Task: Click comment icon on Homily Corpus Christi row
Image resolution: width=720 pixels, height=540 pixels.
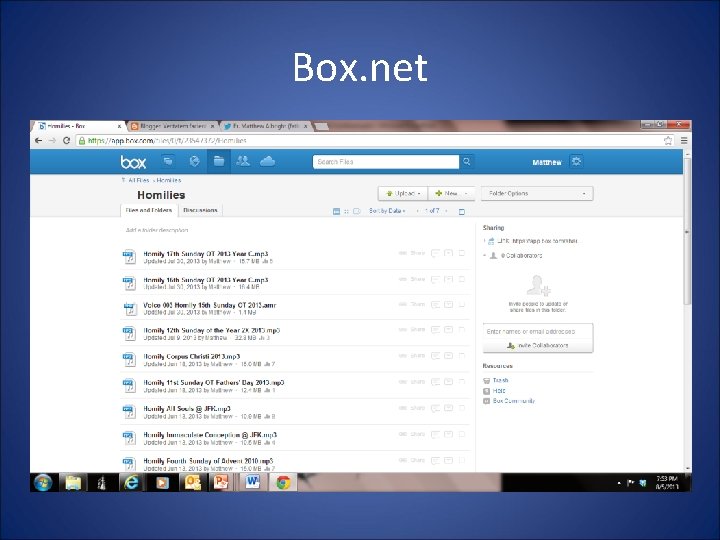Action: (435, 356)
